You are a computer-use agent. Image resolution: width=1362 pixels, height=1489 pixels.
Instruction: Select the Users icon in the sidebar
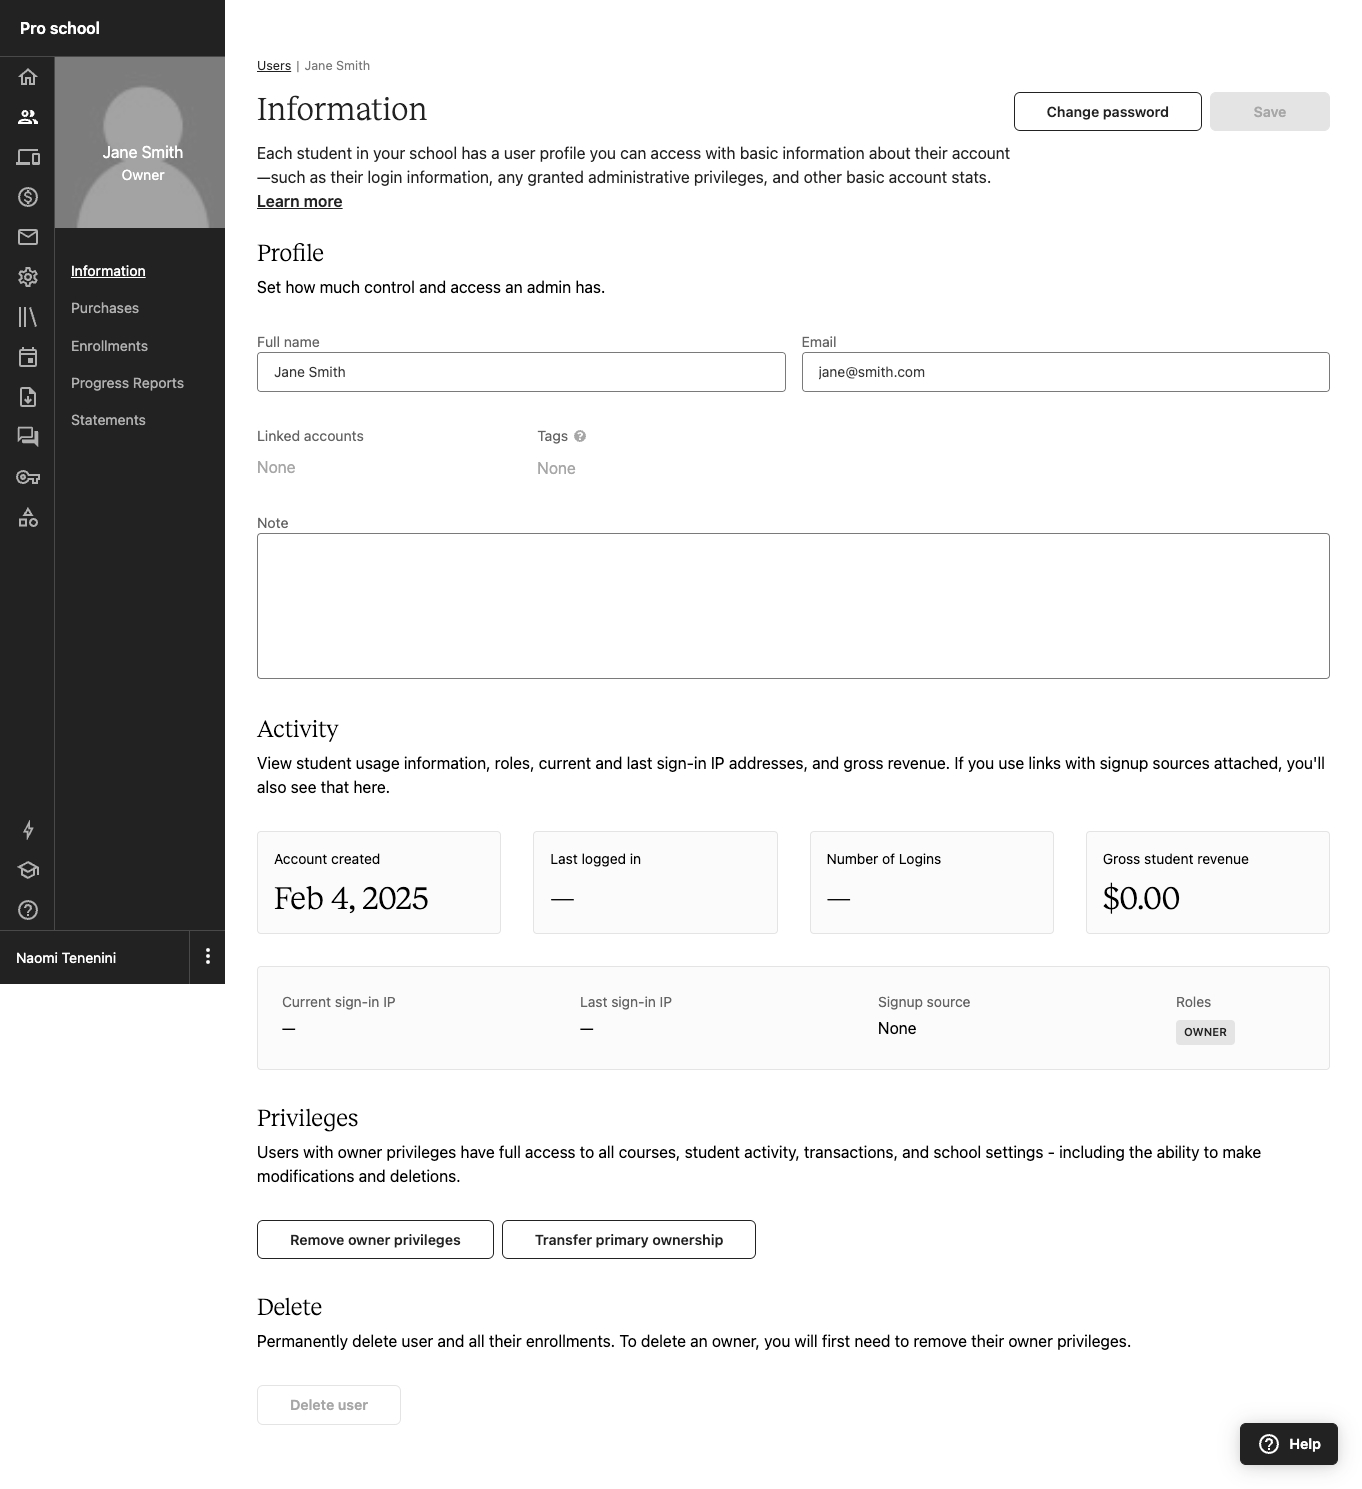click(x=28, y=117)
